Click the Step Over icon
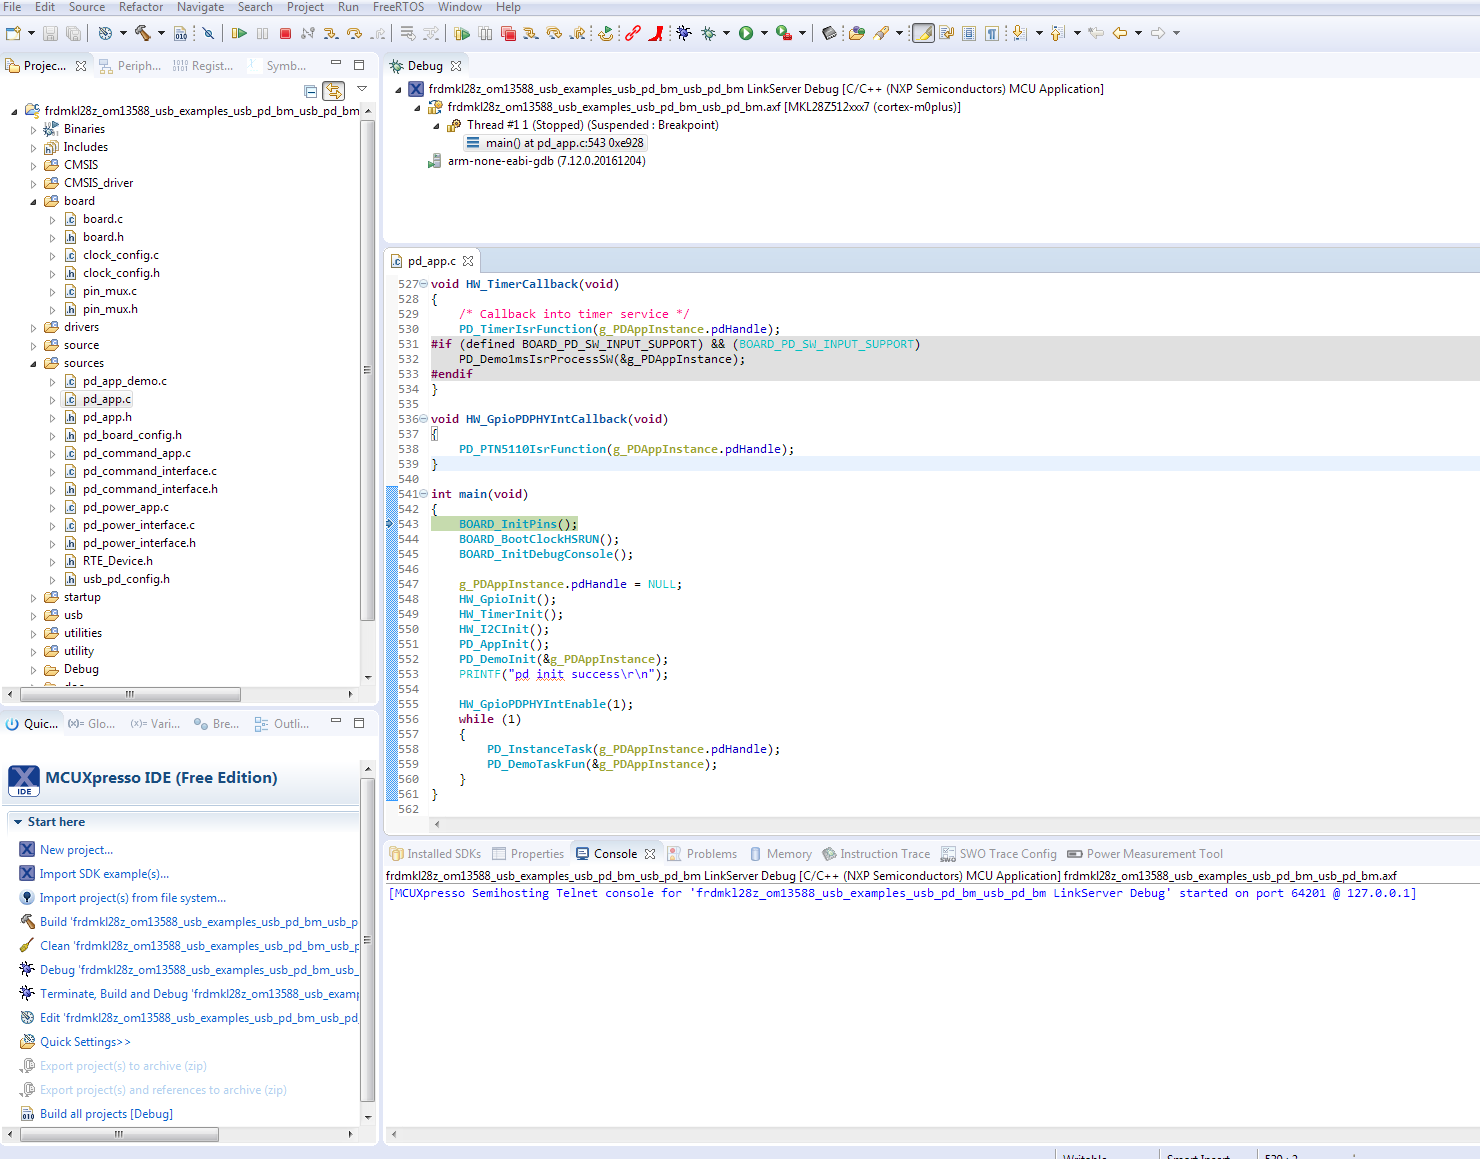This screenshot has height=1159, width=1480. coord(354,33)
